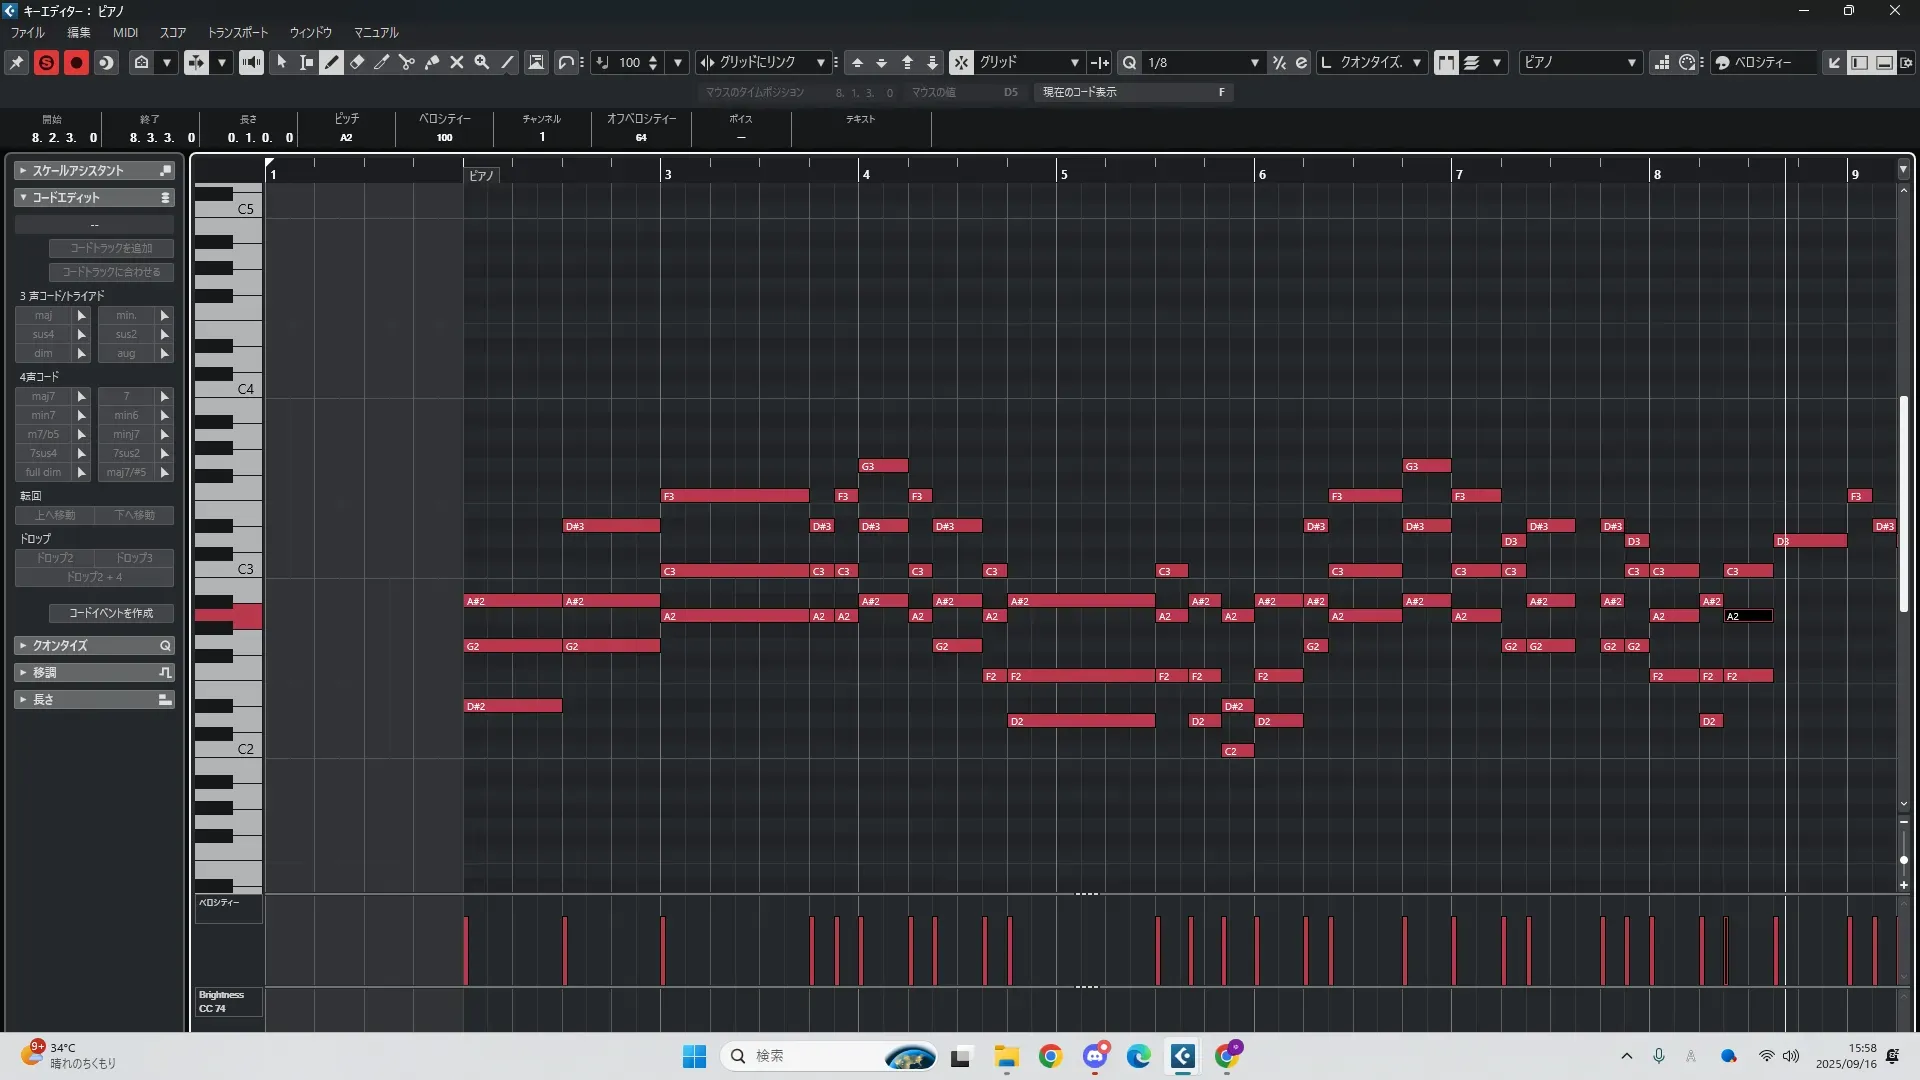
Task: Toggle the Solo Editor button
Action: (46, 62)
